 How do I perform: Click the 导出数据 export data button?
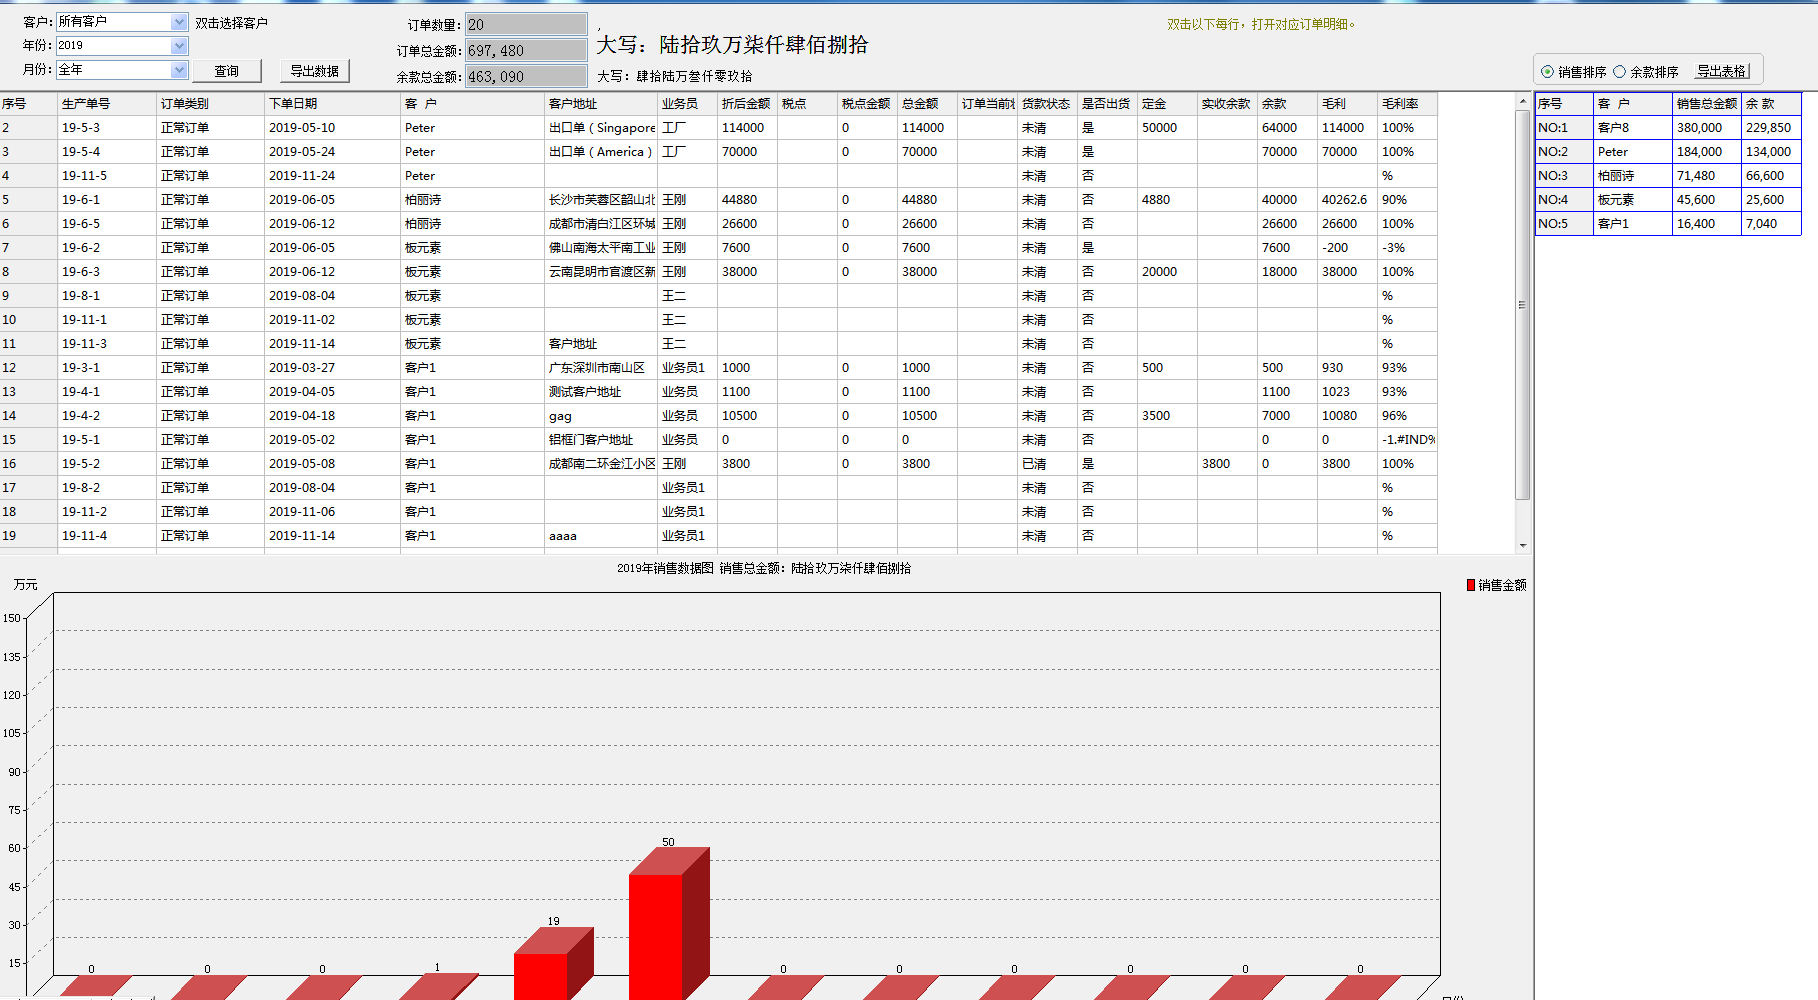[314, 71]
